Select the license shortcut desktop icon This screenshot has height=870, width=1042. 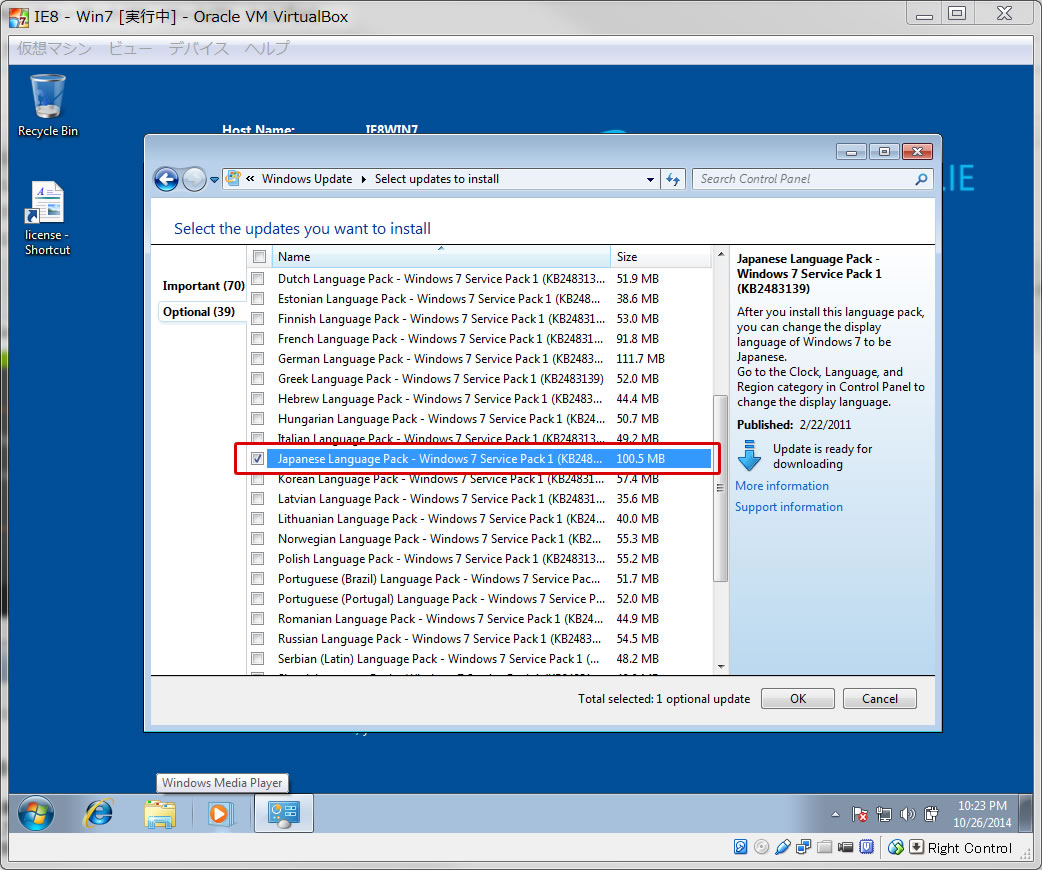47,219
